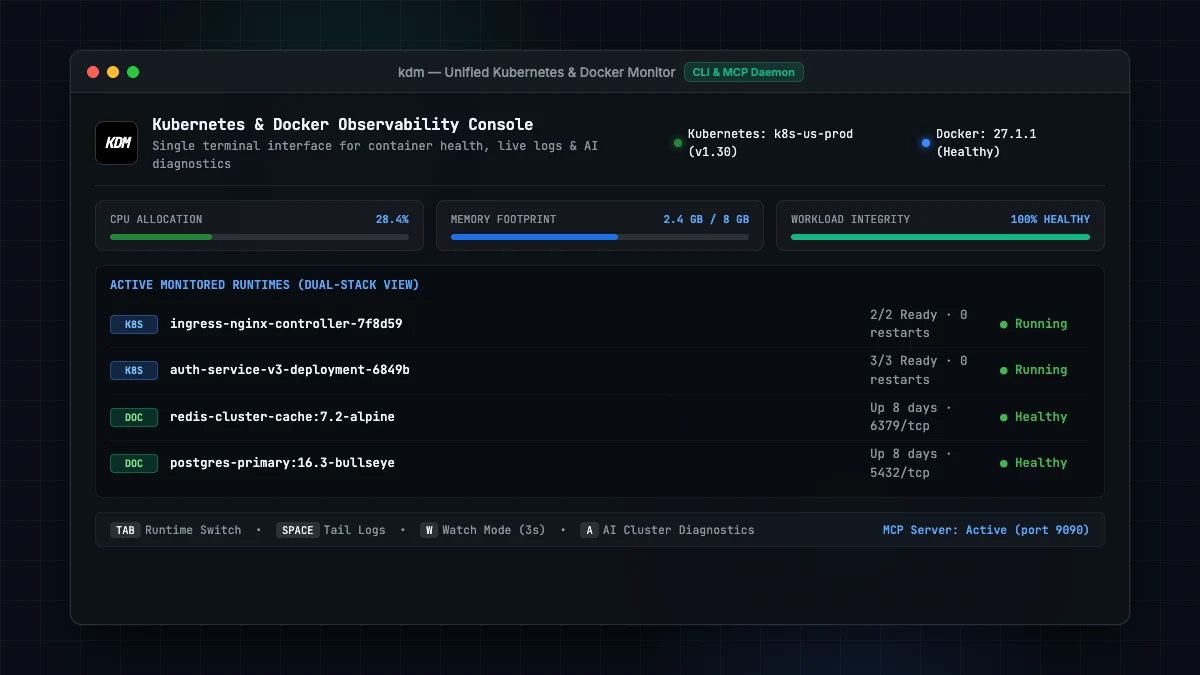1200x675 pixels.
Task: Select postgres-primary:16.3-bullseye row name
Action: pyautogui.click(x=282, y=463)
